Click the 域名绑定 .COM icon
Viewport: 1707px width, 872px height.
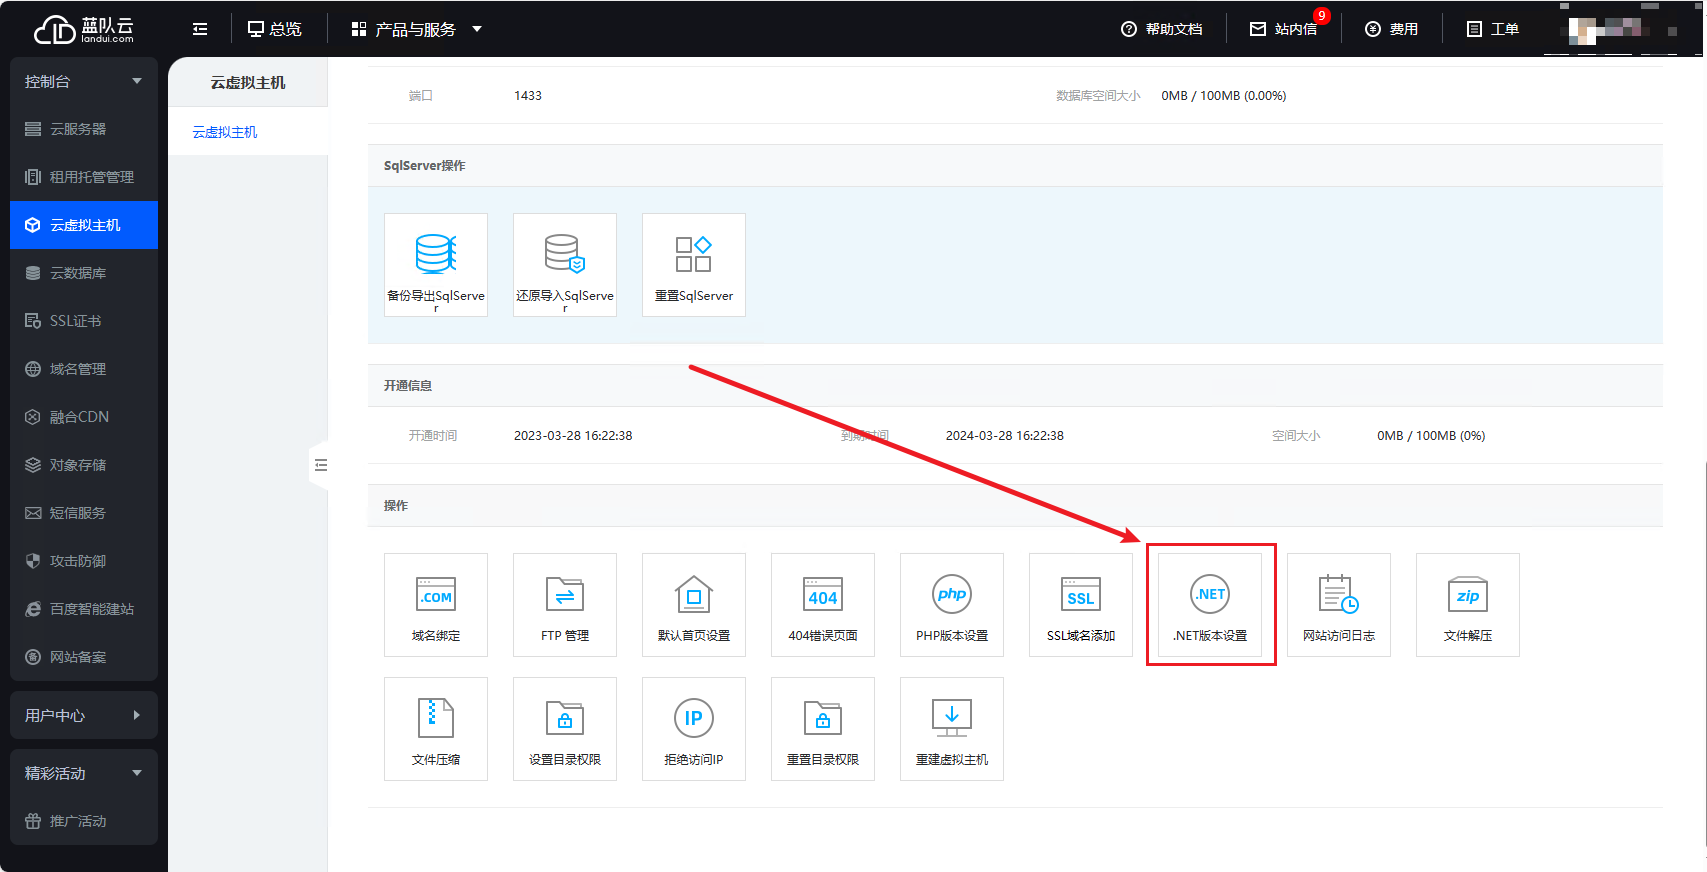click(x=436, y=604)
